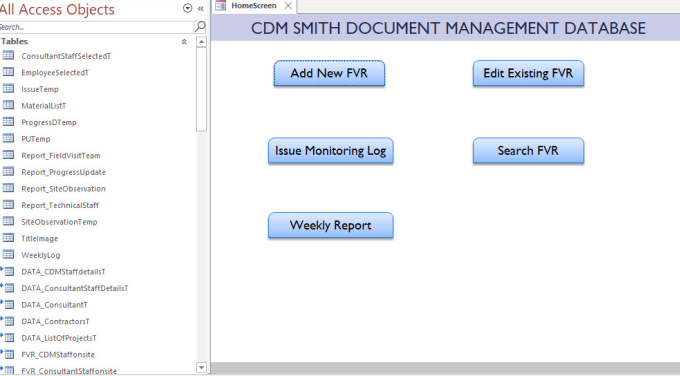This screenshot has width=680, height=376.
Task: Select the WeeklyLog table name
Action: point(41,255)
